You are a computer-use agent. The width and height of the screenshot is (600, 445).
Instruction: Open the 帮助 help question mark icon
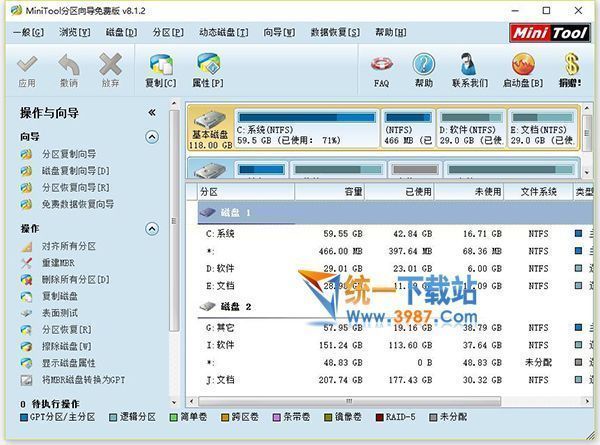[x=424, y=65]
